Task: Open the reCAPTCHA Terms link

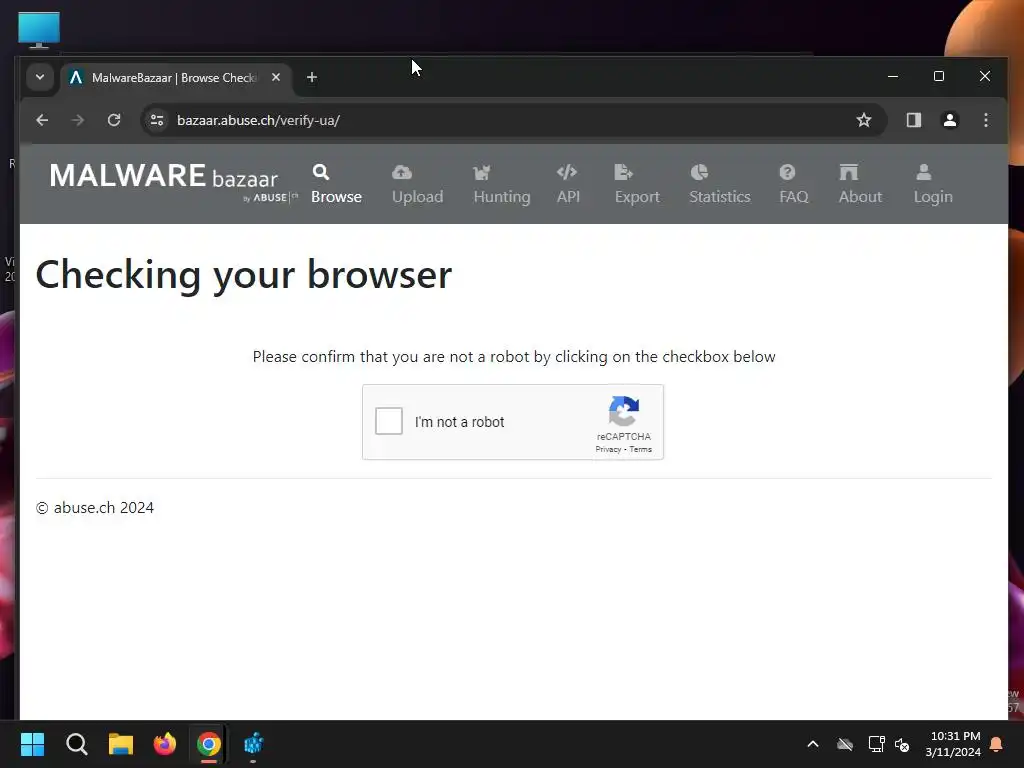Action: click(x=641, y=449)
